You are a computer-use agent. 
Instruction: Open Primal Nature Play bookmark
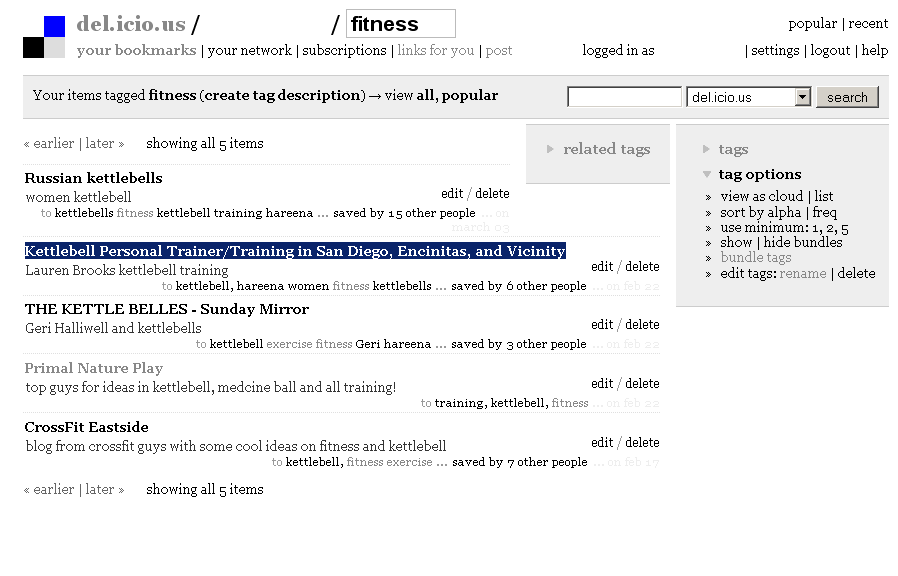pyautogui.click(x=94, y=368)
